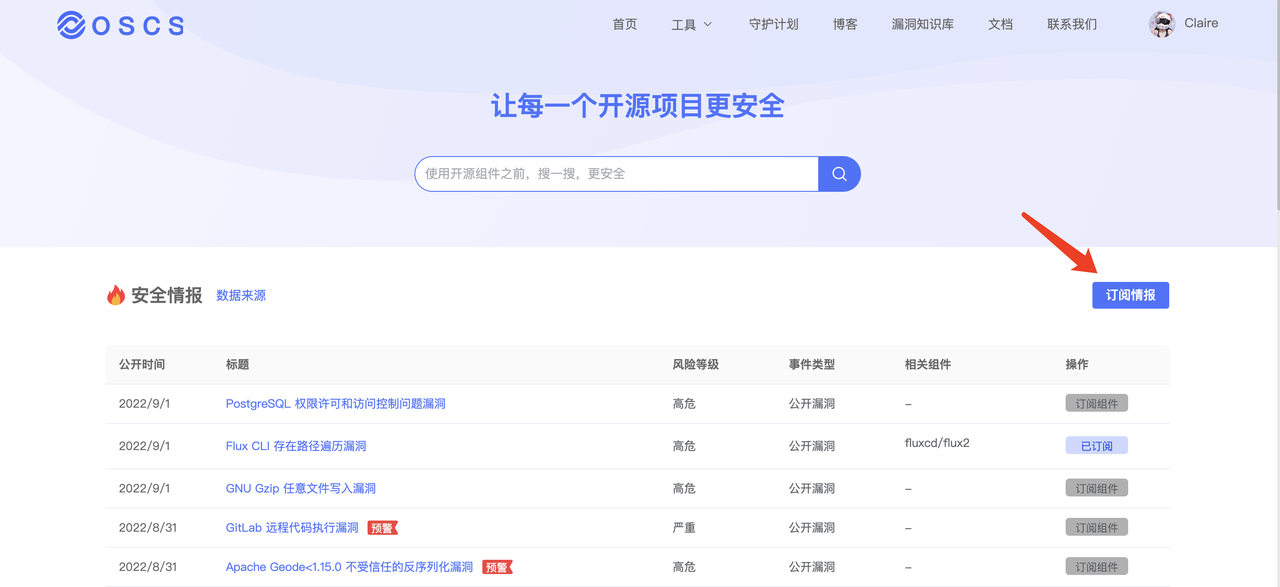The width and height of the screenshot is (1280, 587).
Task: Click the 订阅情报 button
Action: (1130, 294)
